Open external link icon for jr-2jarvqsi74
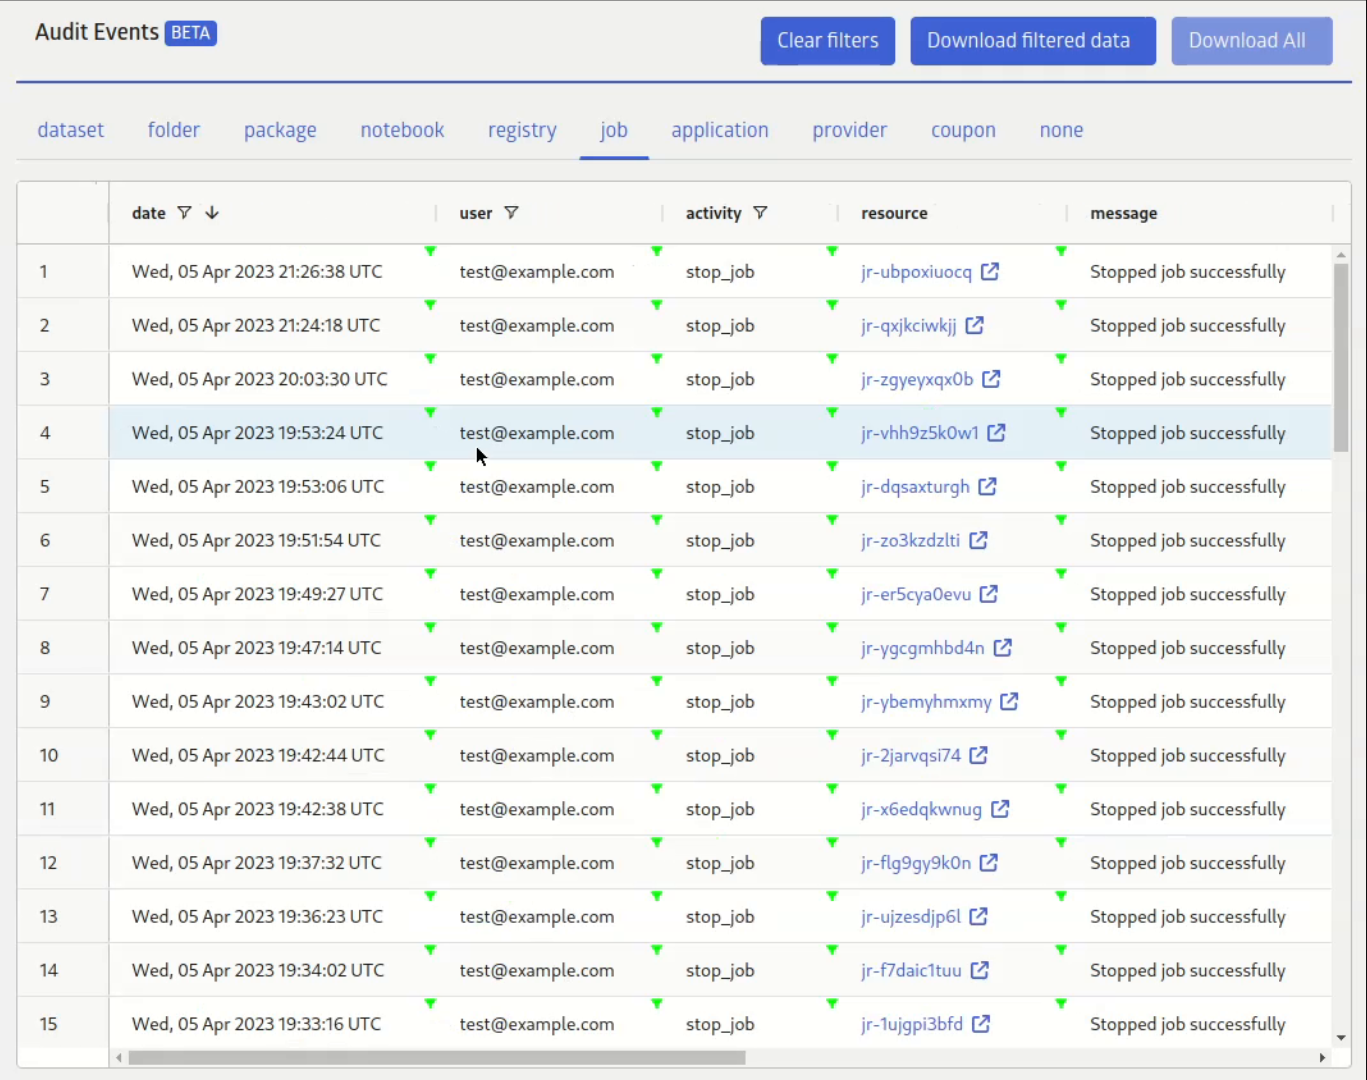This screenshot has height=1080, width=1367. [x=979, y=755]
